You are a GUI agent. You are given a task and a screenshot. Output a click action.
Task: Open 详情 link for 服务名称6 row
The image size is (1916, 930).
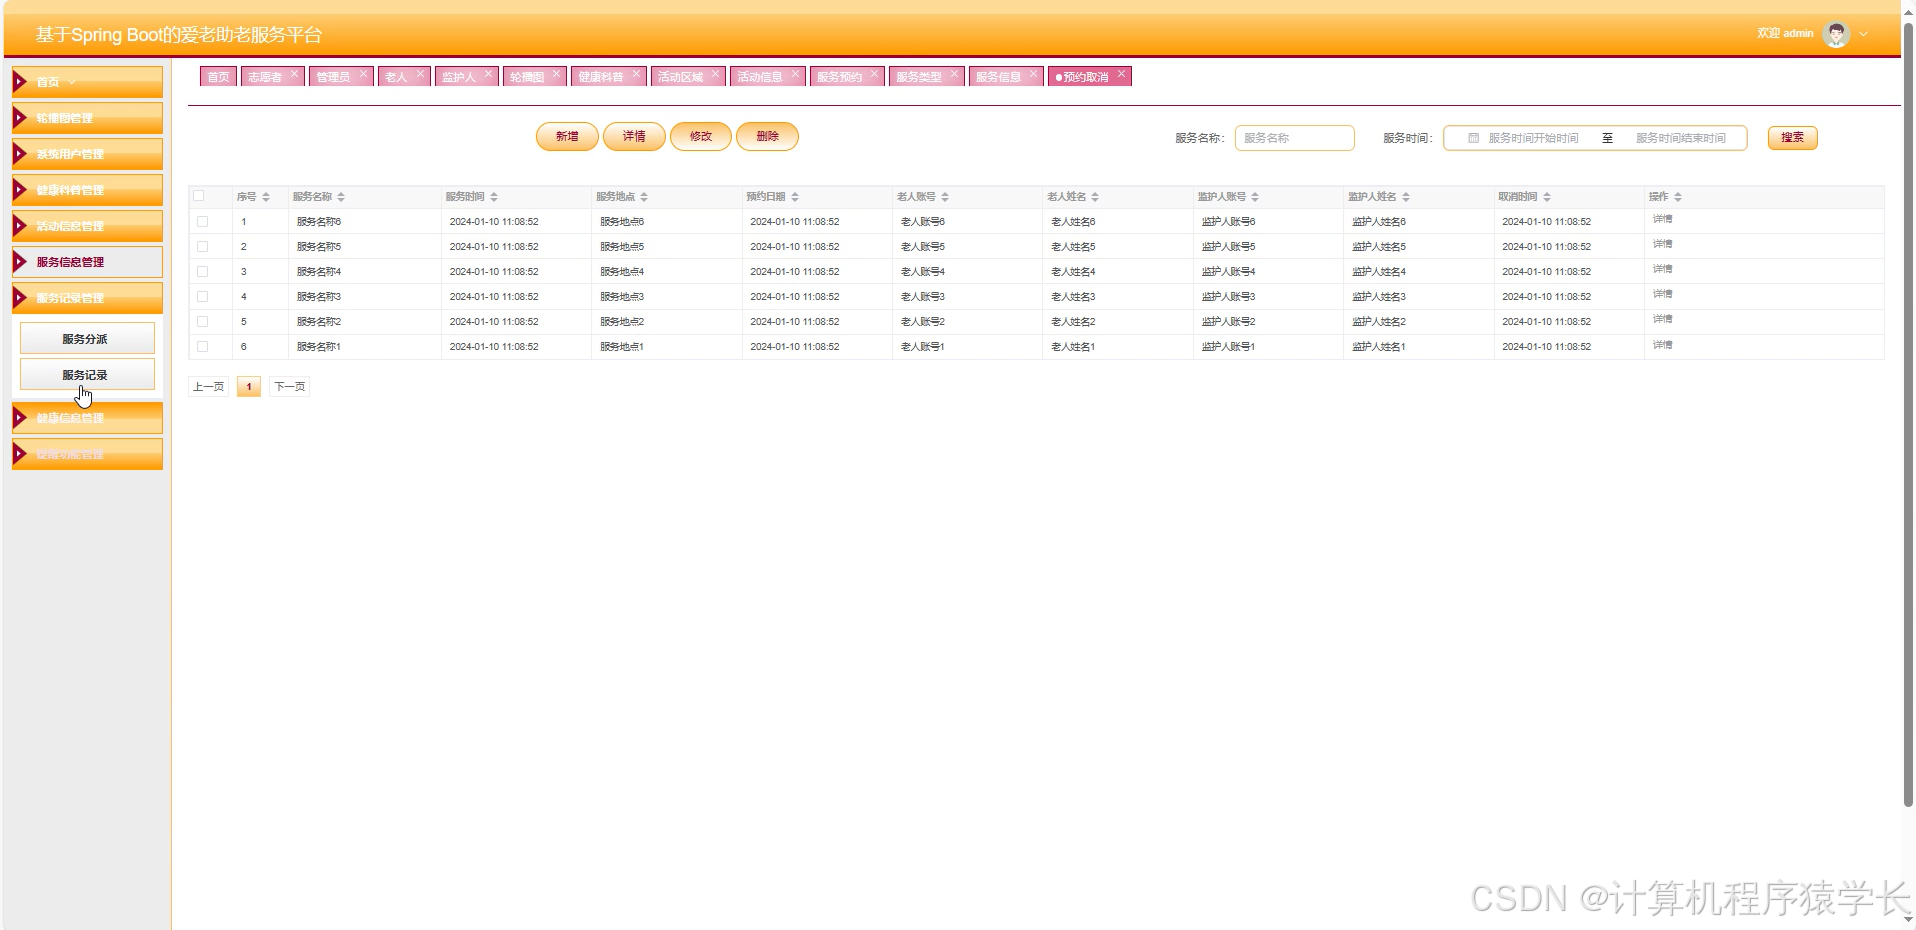pos(1662,219)
